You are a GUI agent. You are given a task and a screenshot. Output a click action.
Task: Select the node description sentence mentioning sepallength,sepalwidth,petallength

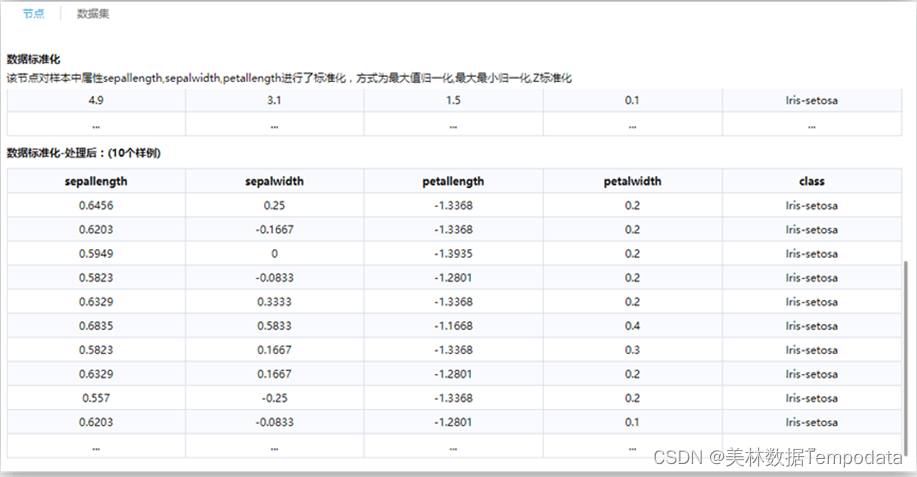pos(289,78)
